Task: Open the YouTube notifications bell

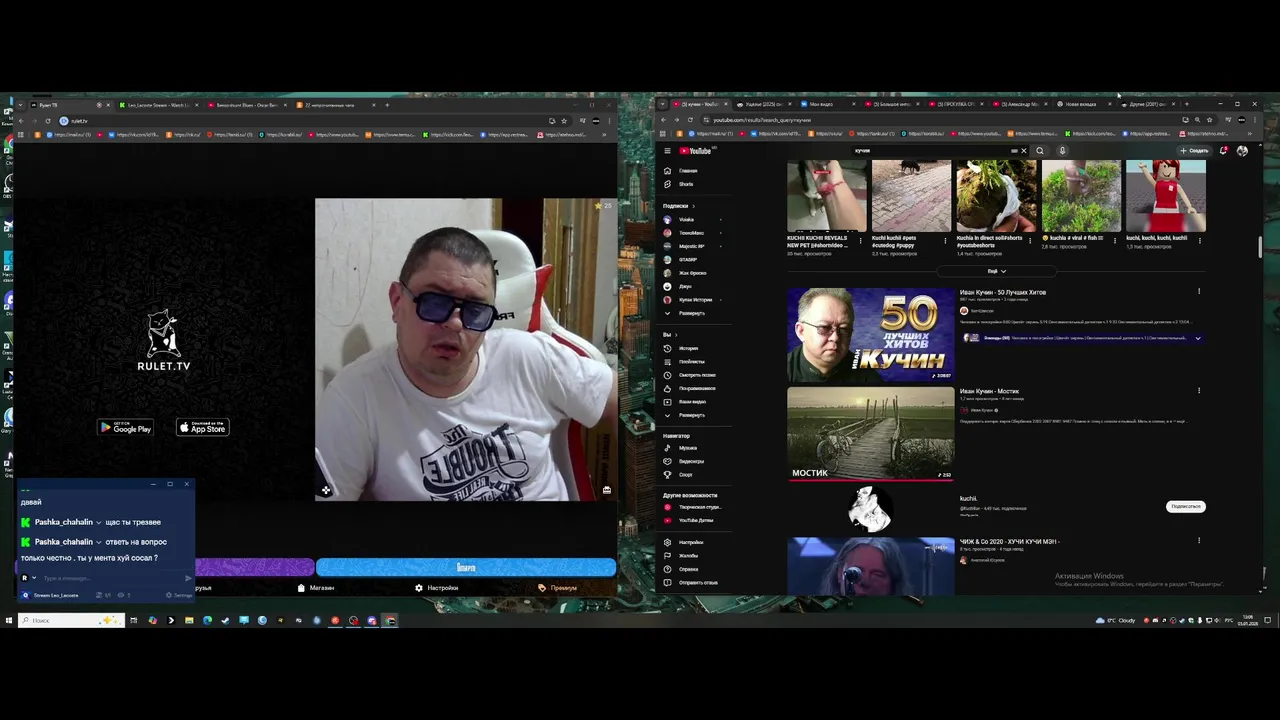Action: tap(1223, 151)
